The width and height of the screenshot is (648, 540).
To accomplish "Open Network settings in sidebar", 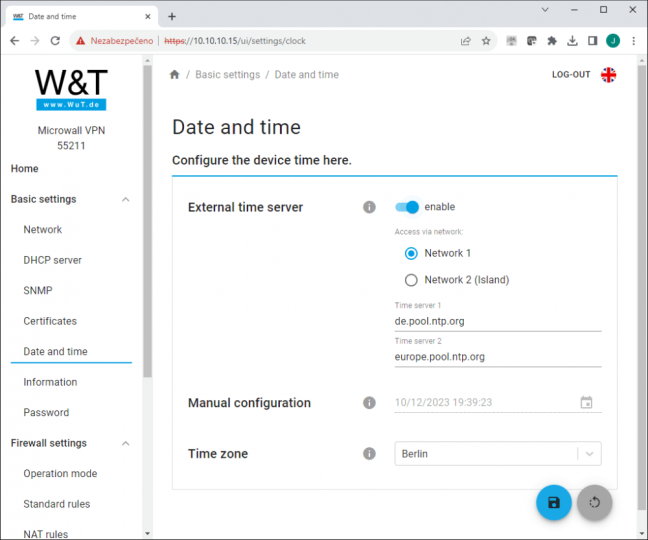I will click(43, 230).
